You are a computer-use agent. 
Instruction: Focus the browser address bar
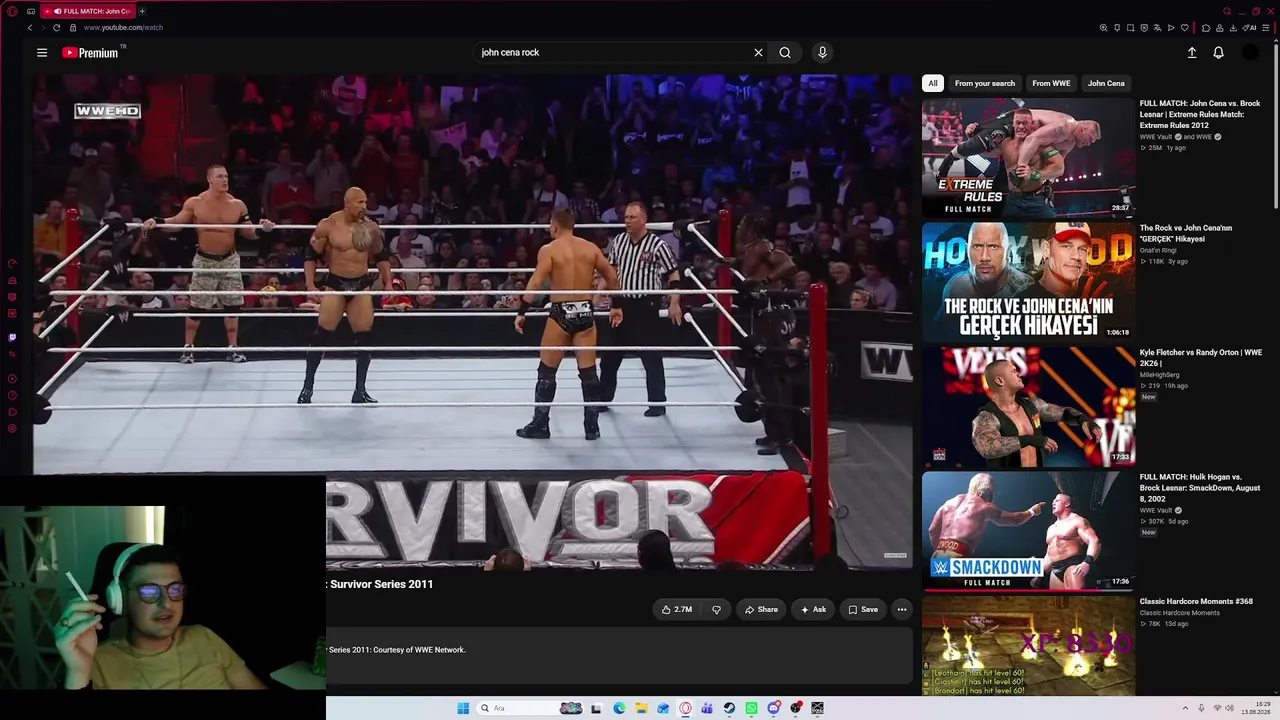[x=580, y=28]
